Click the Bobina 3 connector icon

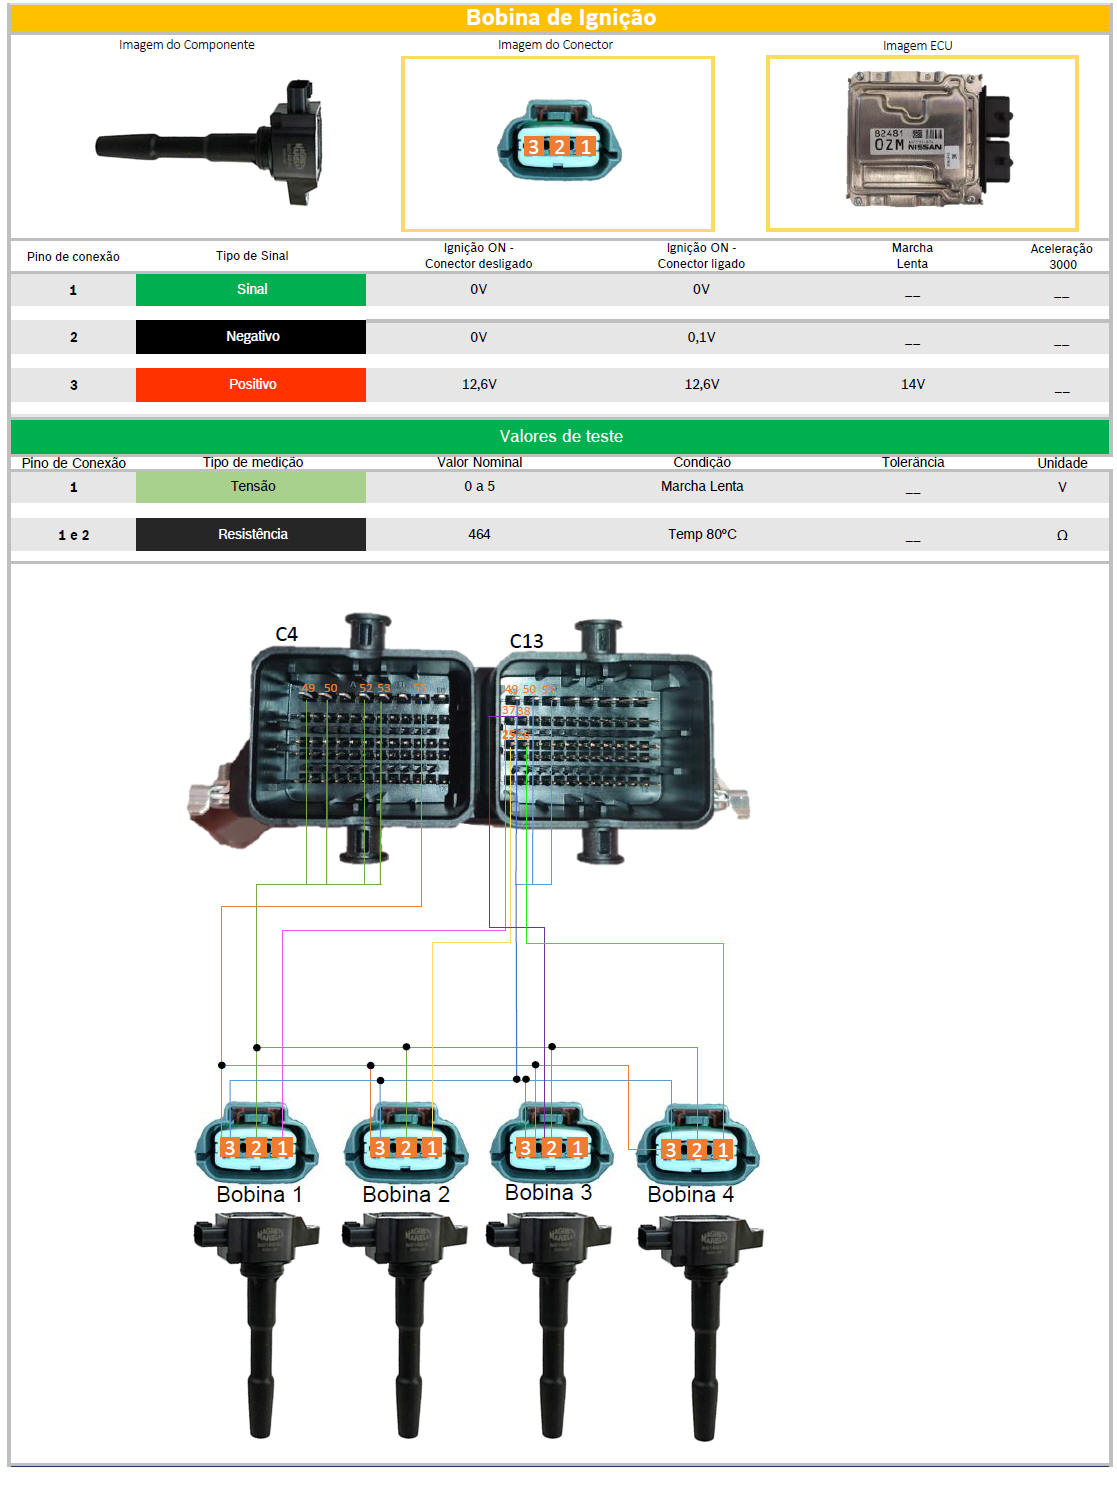[551, 1144]
